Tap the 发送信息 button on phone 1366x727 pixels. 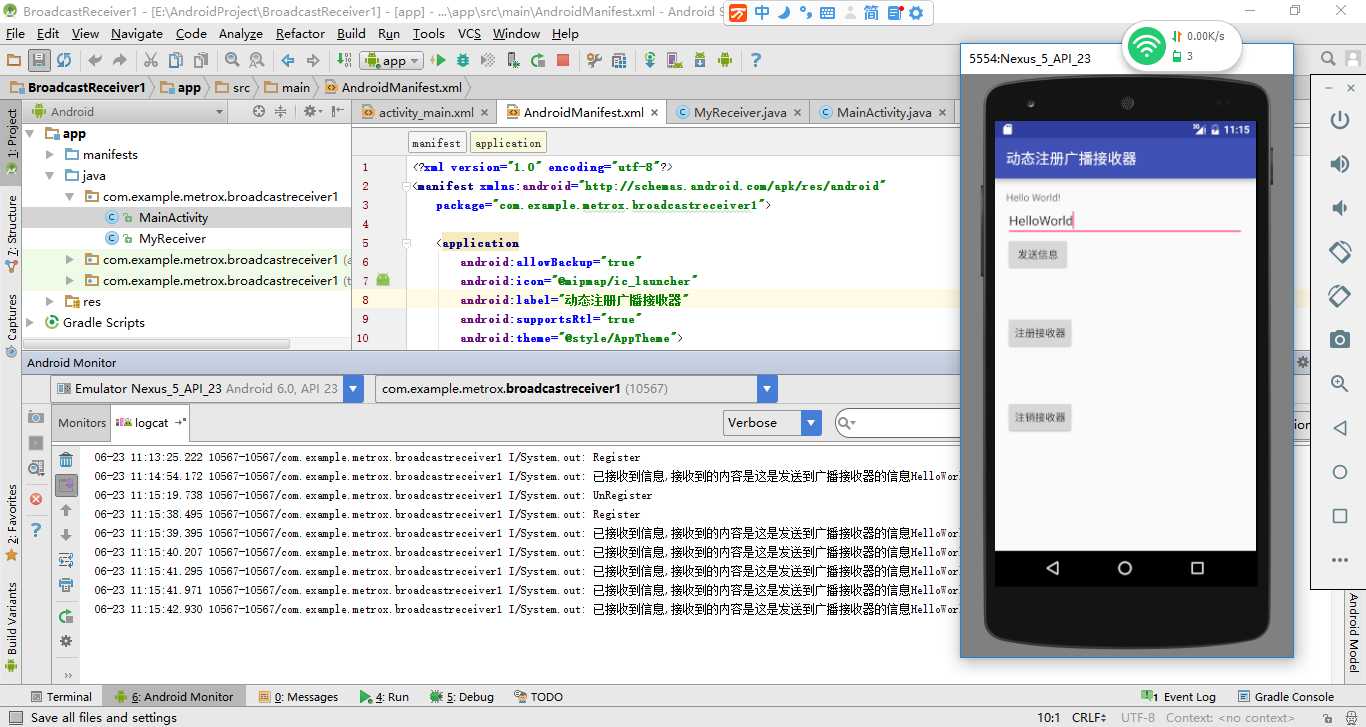click(x=1037, y=254)
